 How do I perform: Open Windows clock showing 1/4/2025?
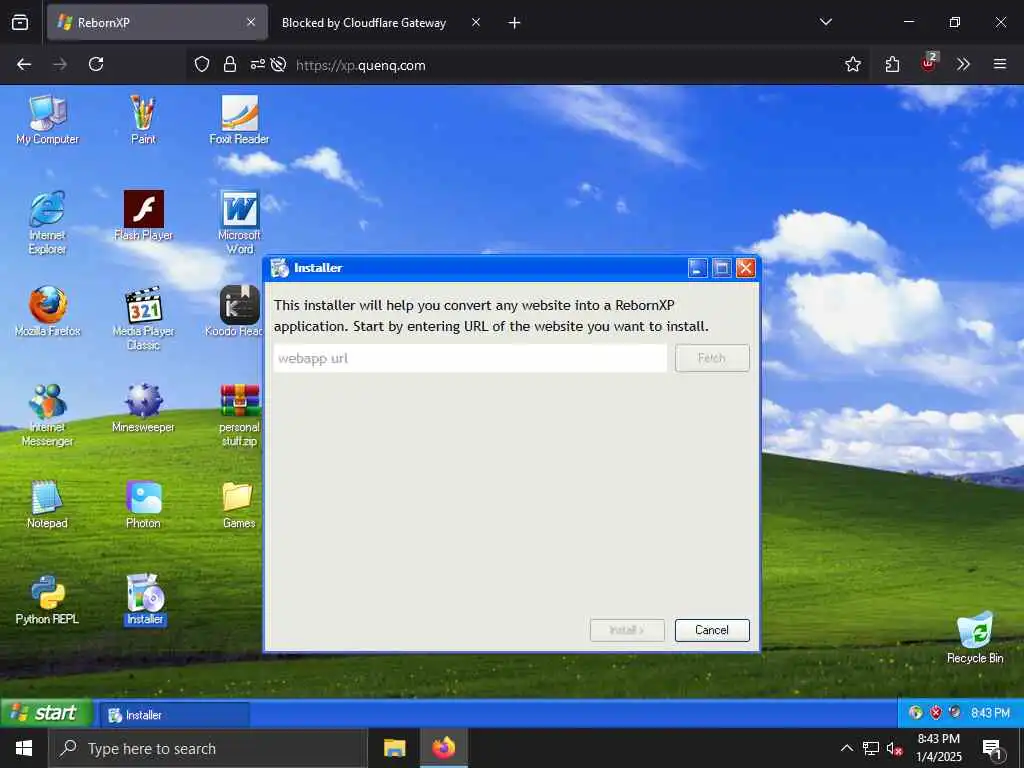pos(938,748)
